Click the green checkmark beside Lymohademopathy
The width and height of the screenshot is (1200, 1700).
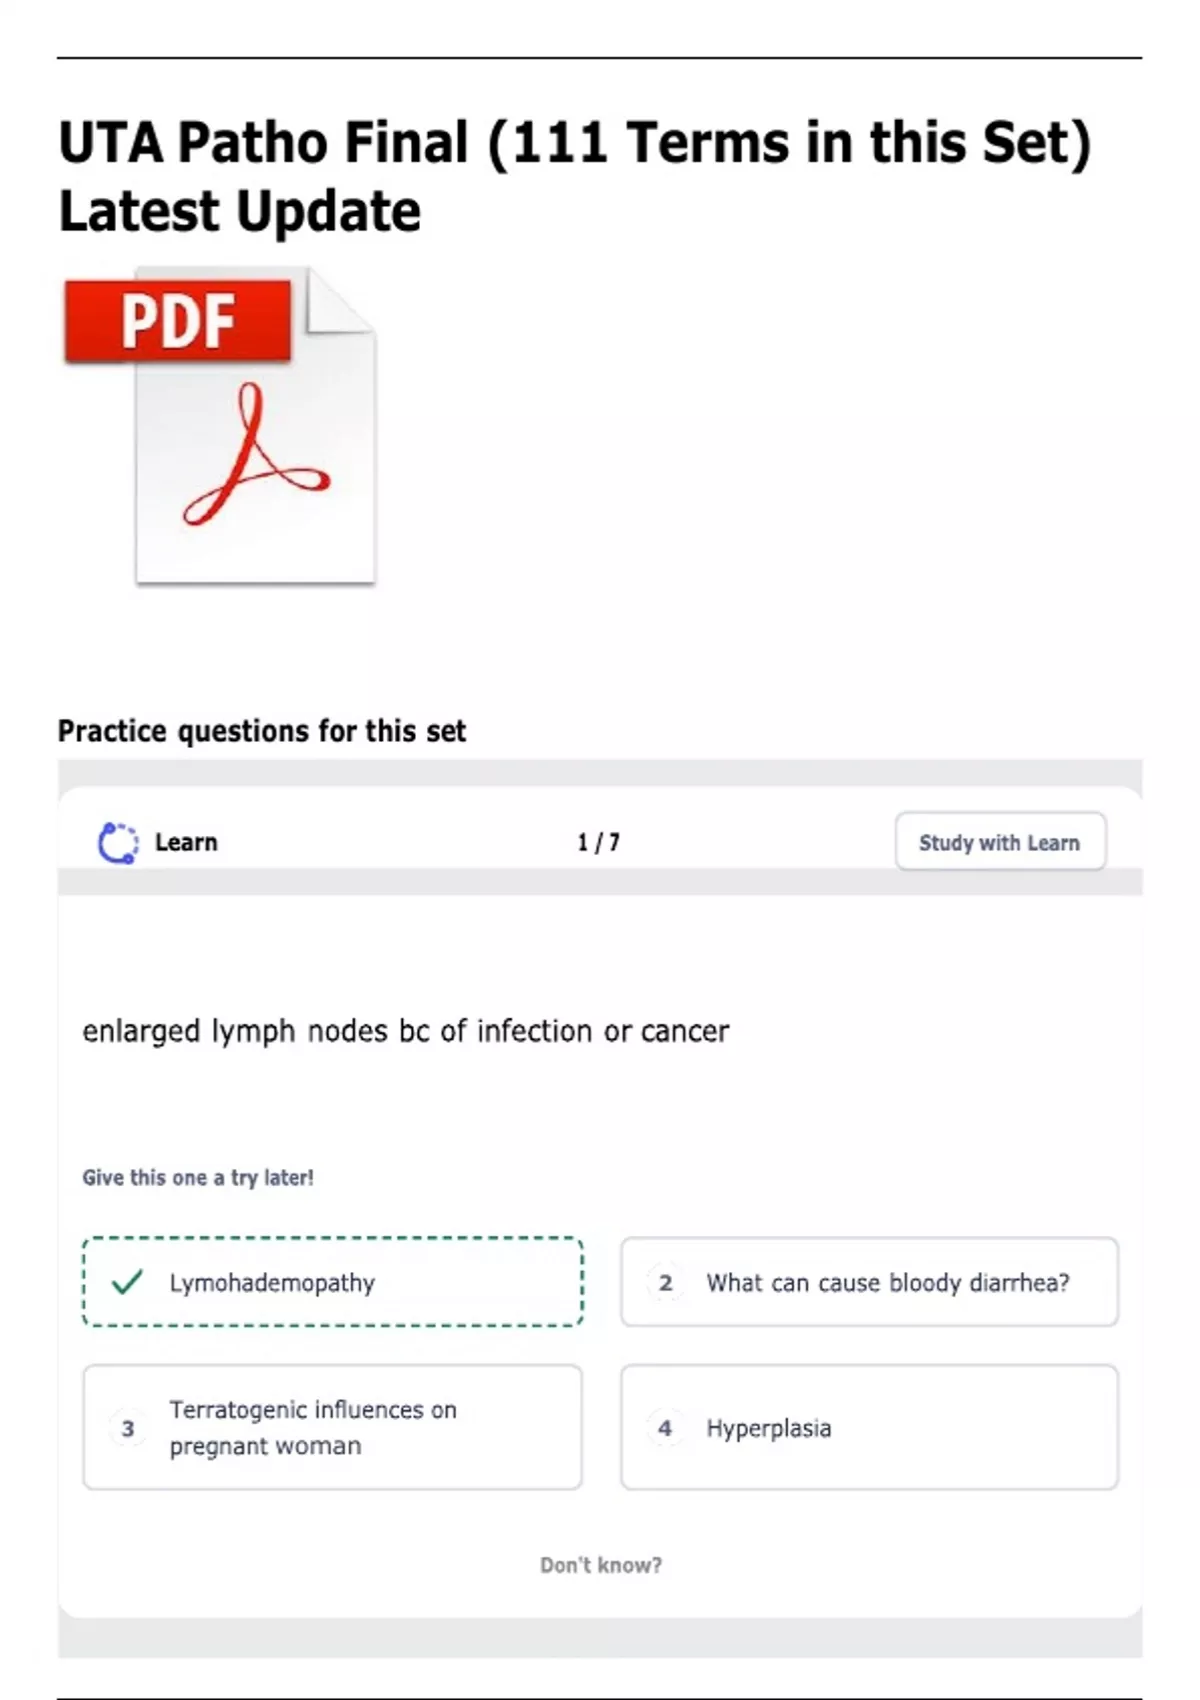tap(127, 1282)
